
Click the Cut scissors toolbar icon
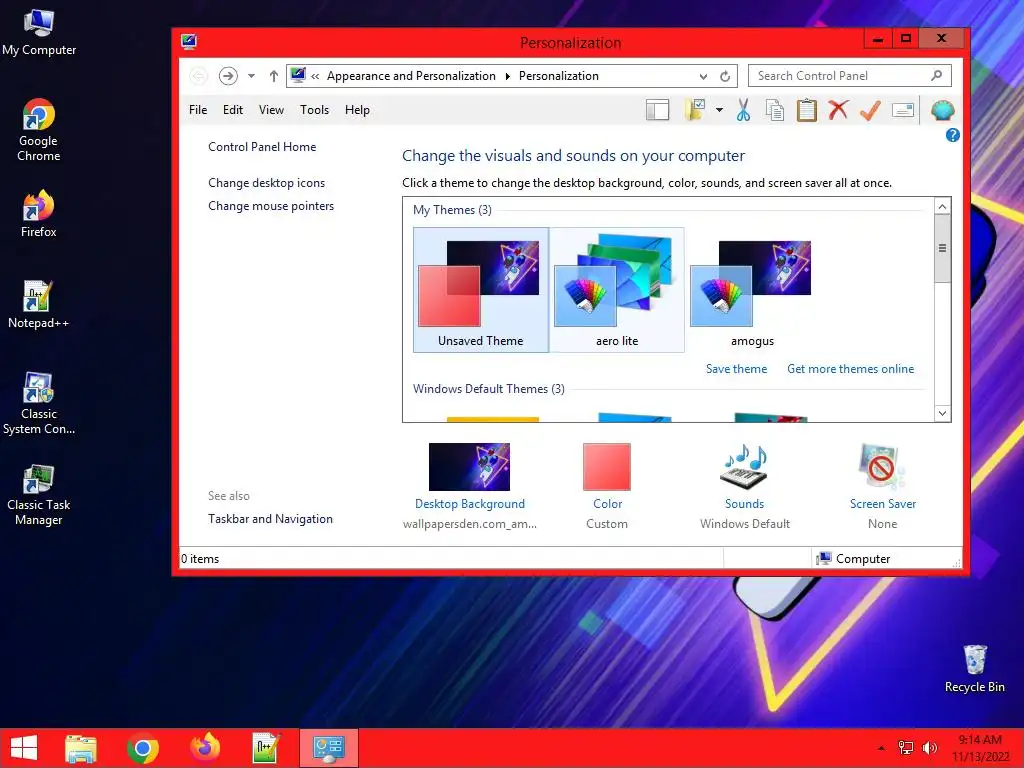pos(743,110)
